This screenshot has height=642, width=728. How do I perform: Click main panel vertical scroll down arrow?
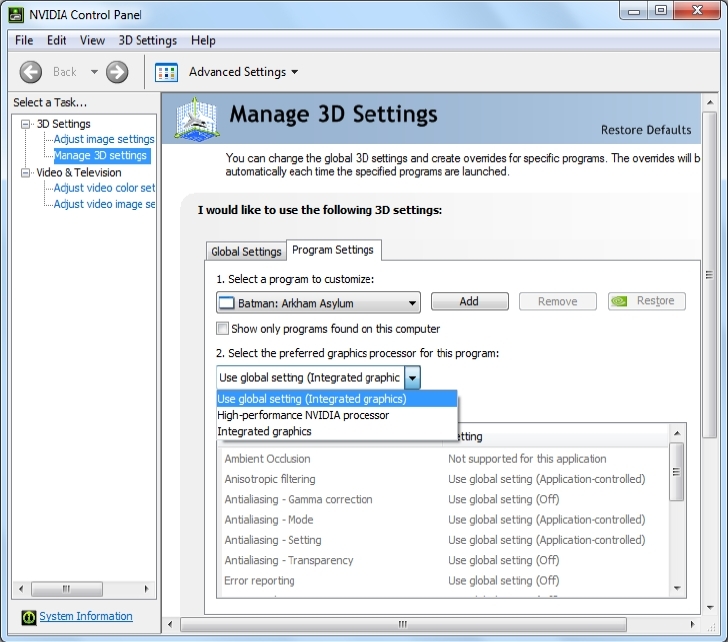pos(710,607)
